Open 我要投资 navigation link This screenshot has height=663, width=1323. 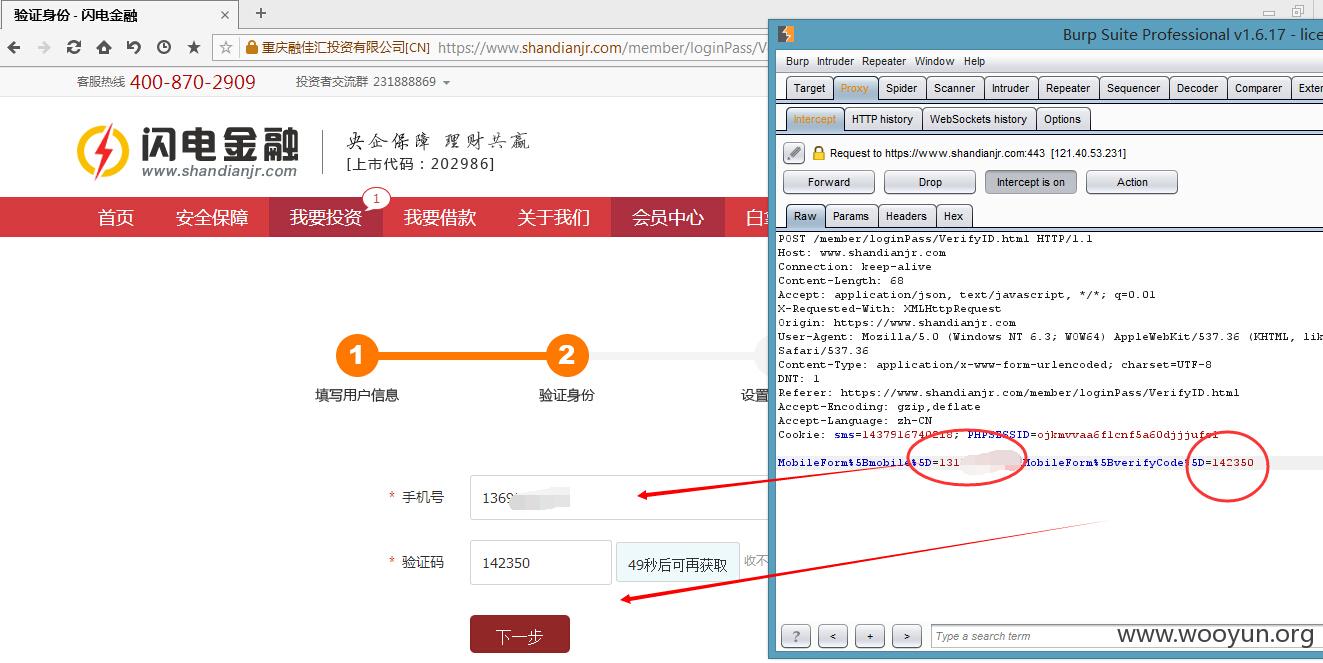(x=326, y=217)
